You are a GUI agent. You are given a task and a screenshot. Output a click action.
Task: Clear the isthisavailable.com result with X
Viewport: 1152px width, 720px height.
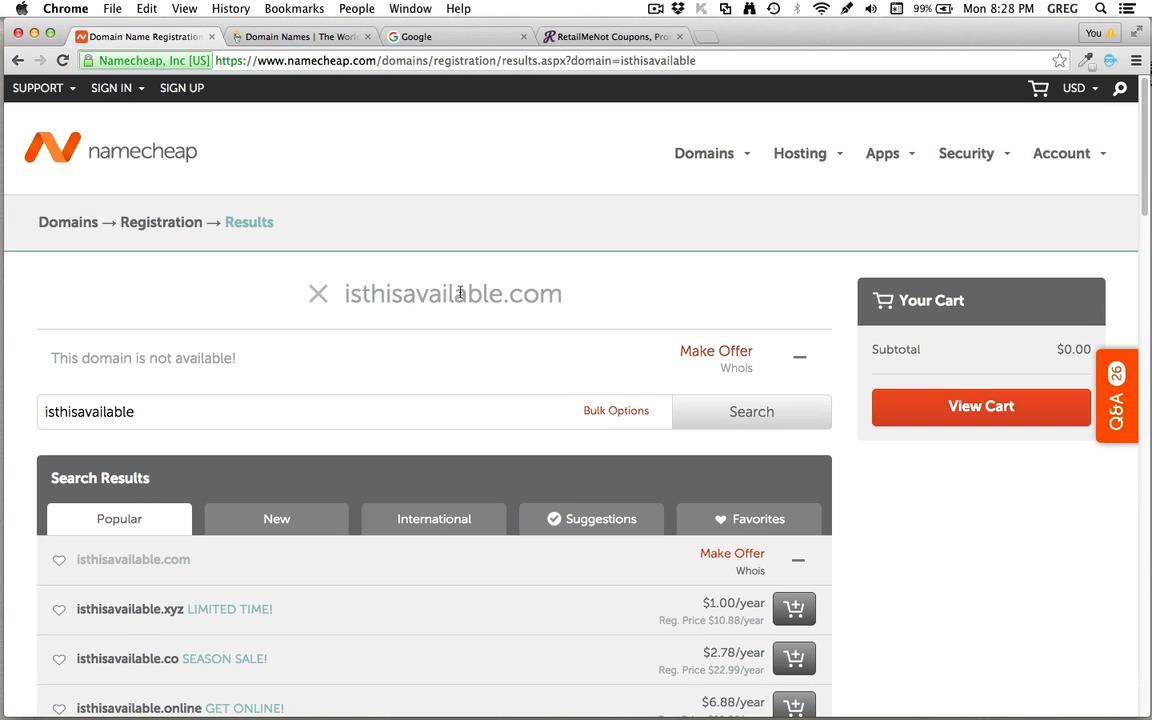tap(318, 294)
